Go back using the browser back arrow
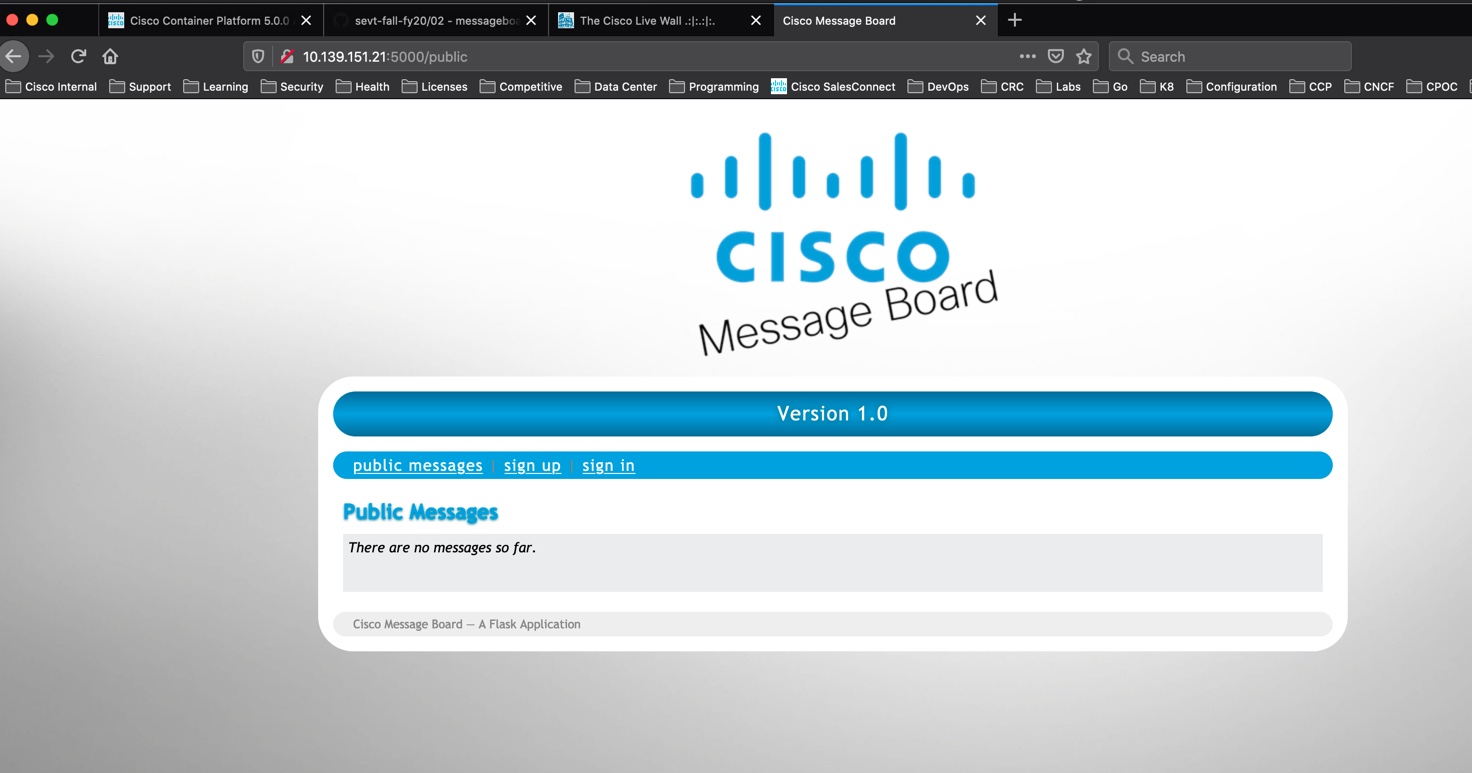This screenshot has height=773, width=1472. [13, 57]
